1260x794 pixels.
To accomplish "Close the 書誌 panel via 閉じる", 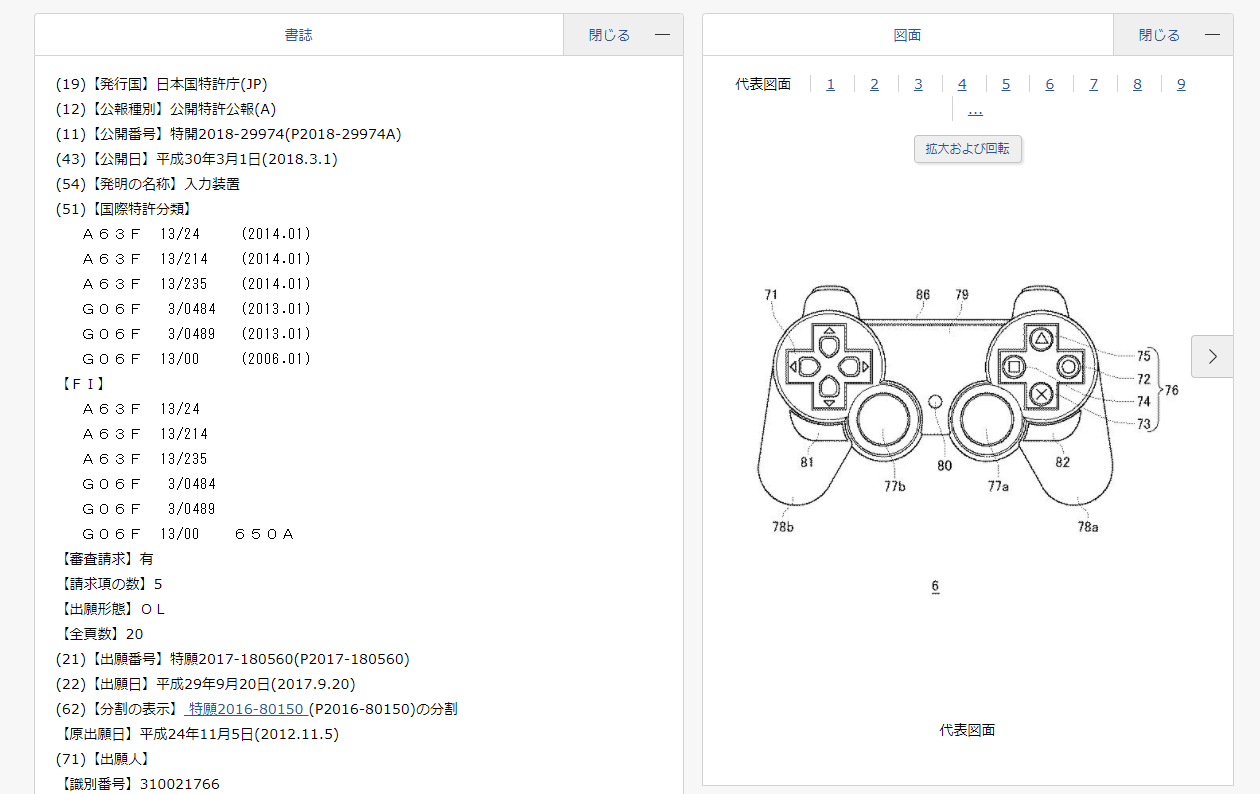I will click(x=609, y=35).
